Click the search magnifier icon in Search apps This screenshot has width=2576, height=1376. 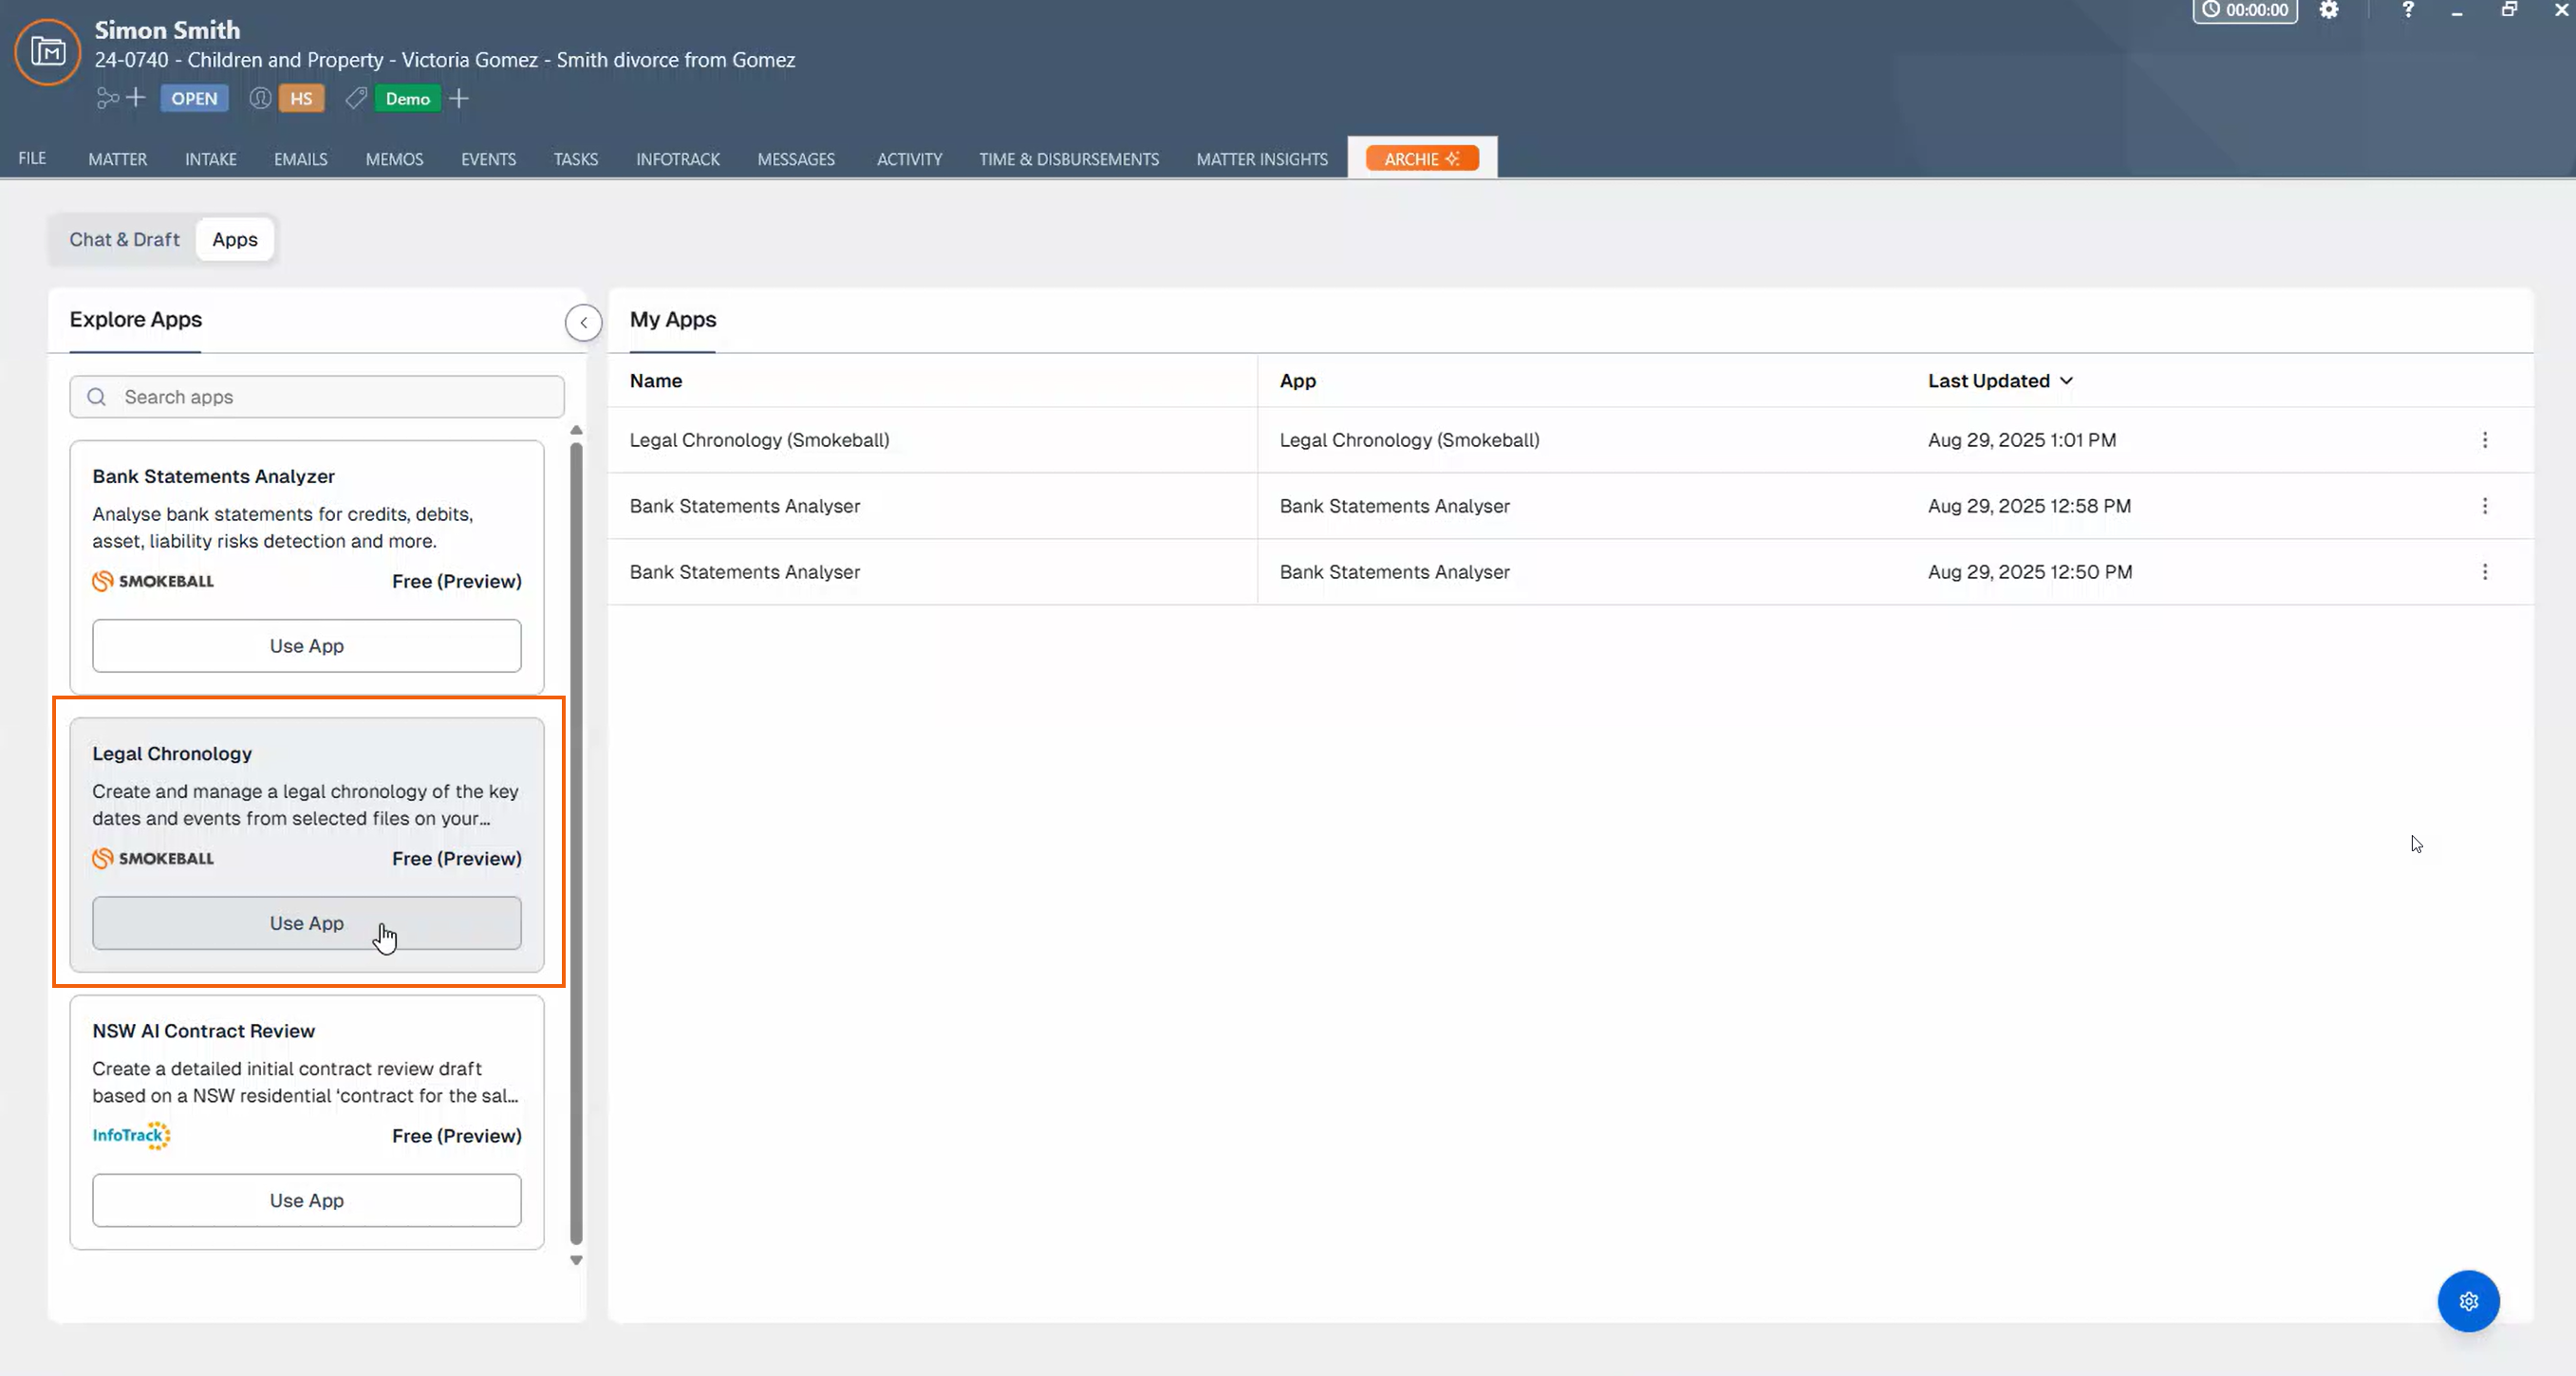point(97,397)
